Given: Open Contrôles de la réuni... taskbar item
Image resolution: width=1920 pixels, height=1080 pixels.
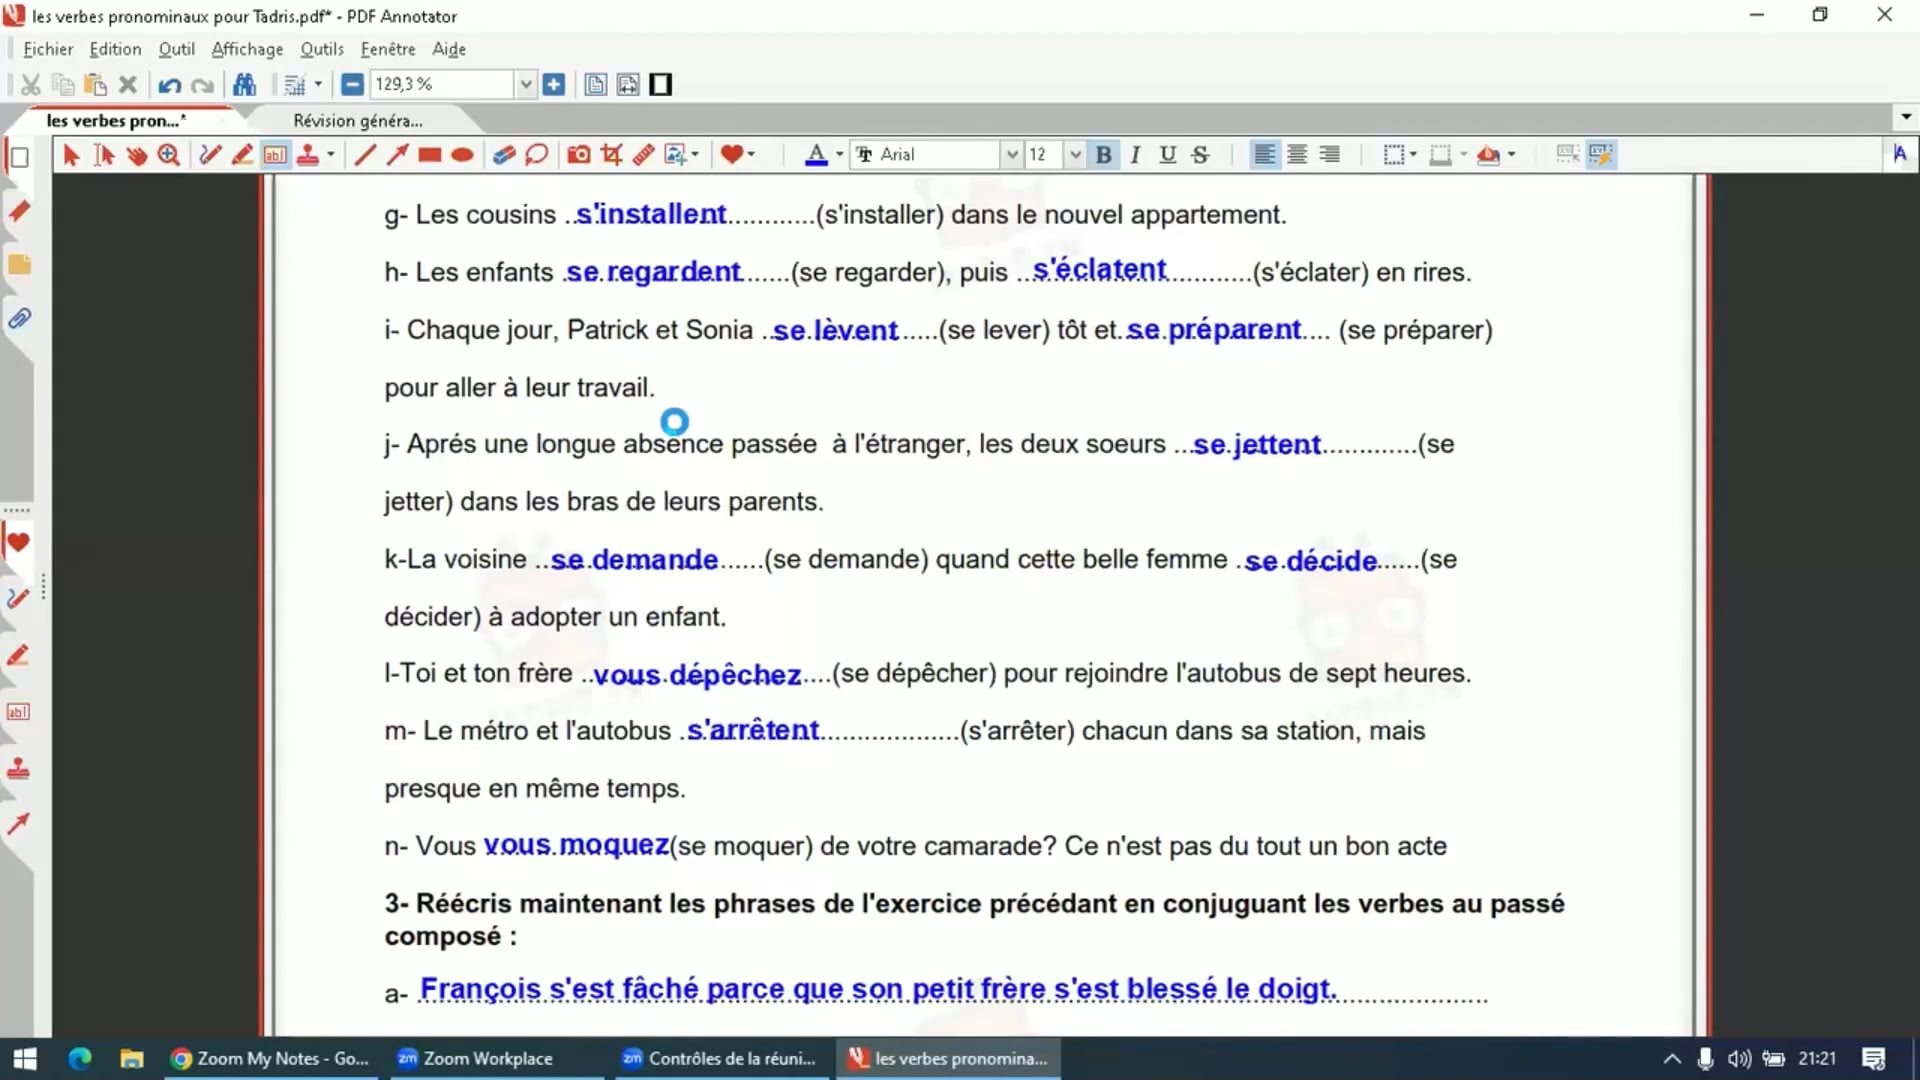Looking at the screenshot, I should coord(720,1058).
